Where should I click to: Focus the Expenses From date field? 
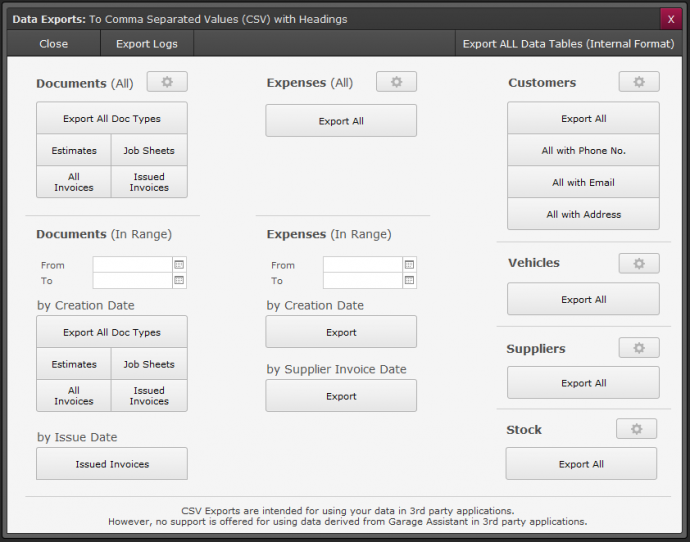(363, 265)
